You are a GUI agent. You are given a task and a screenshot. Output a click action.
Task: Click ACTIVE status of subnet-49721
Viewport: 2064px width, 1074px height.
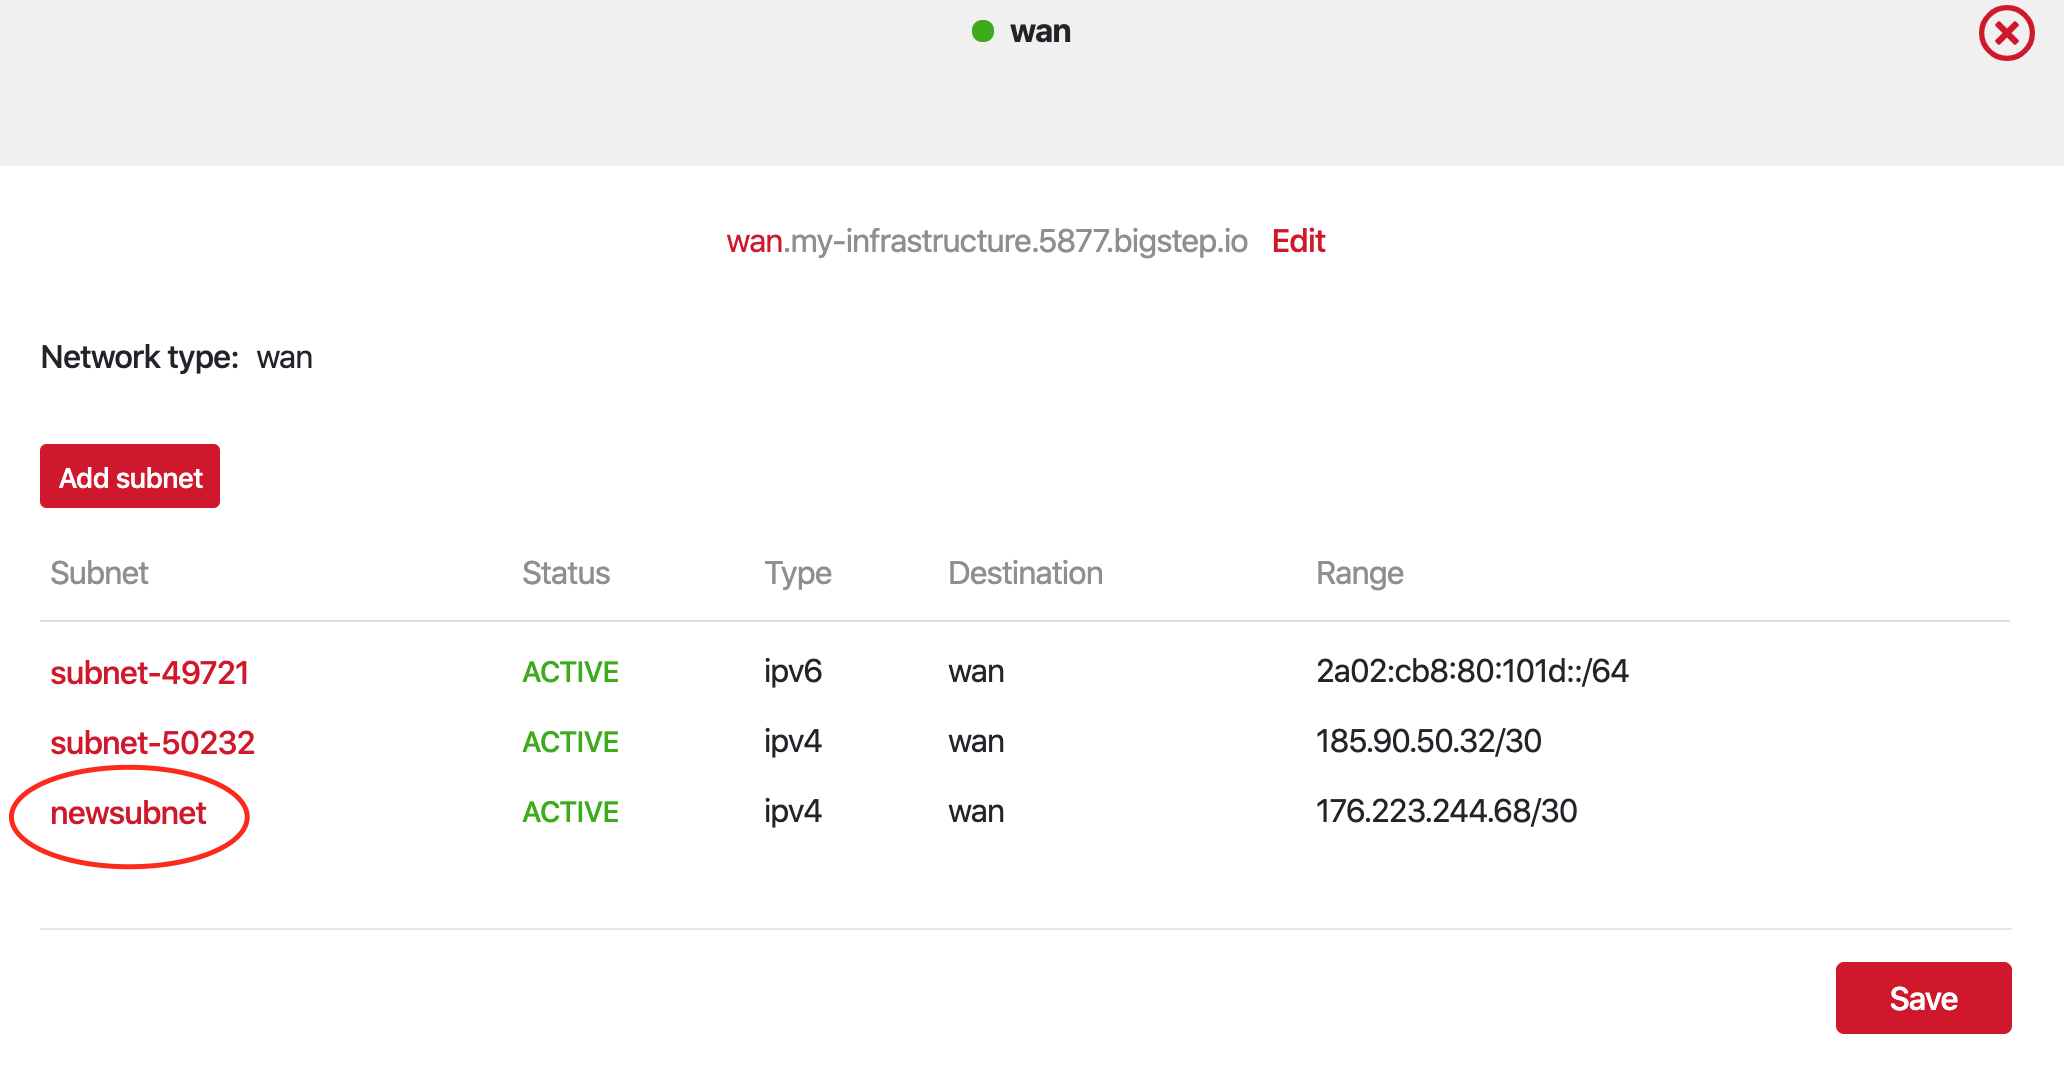point(570,672)
